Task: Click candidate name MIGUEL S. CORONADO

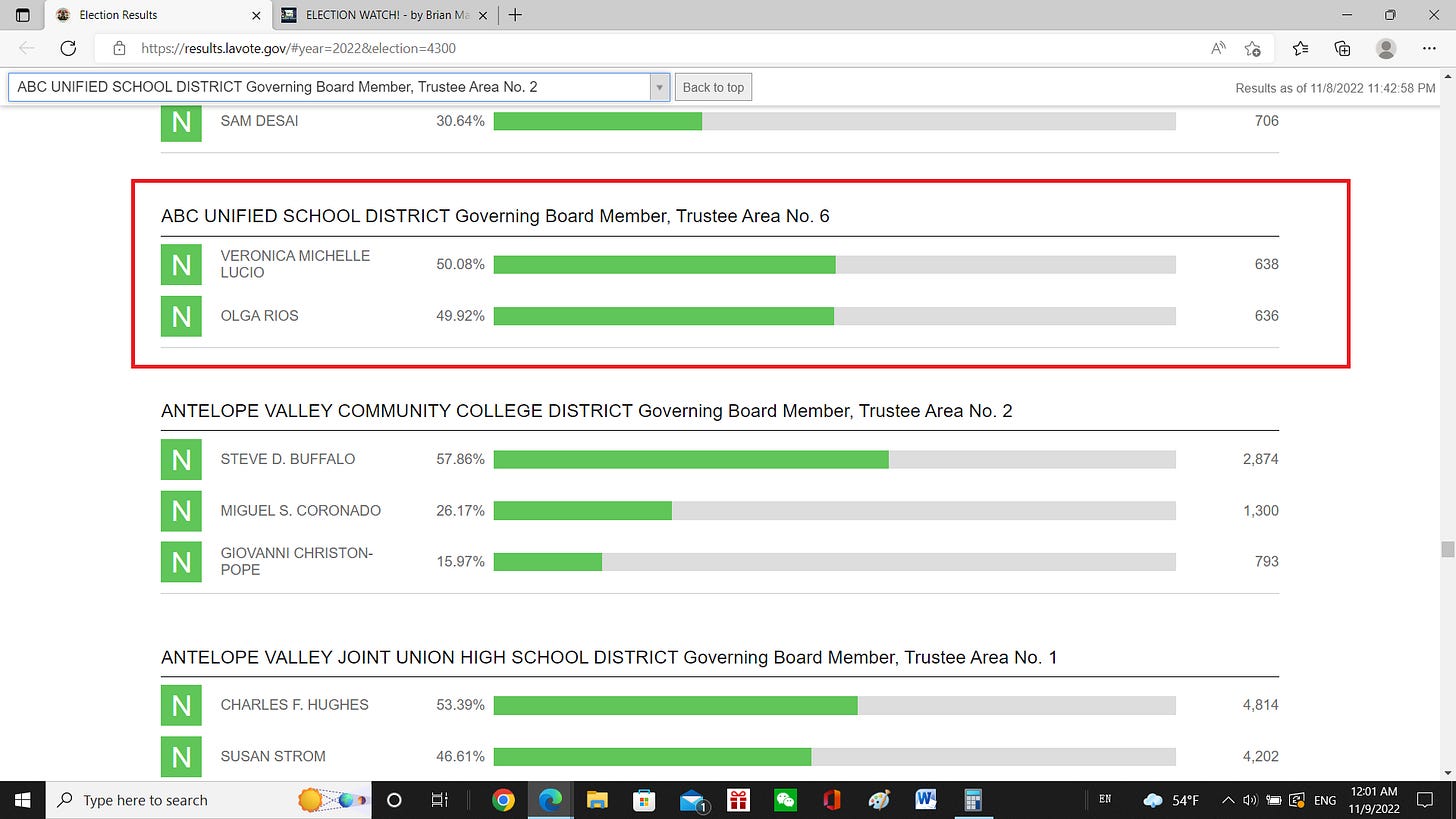Action: pyautogui.click(x=301, y=510)
